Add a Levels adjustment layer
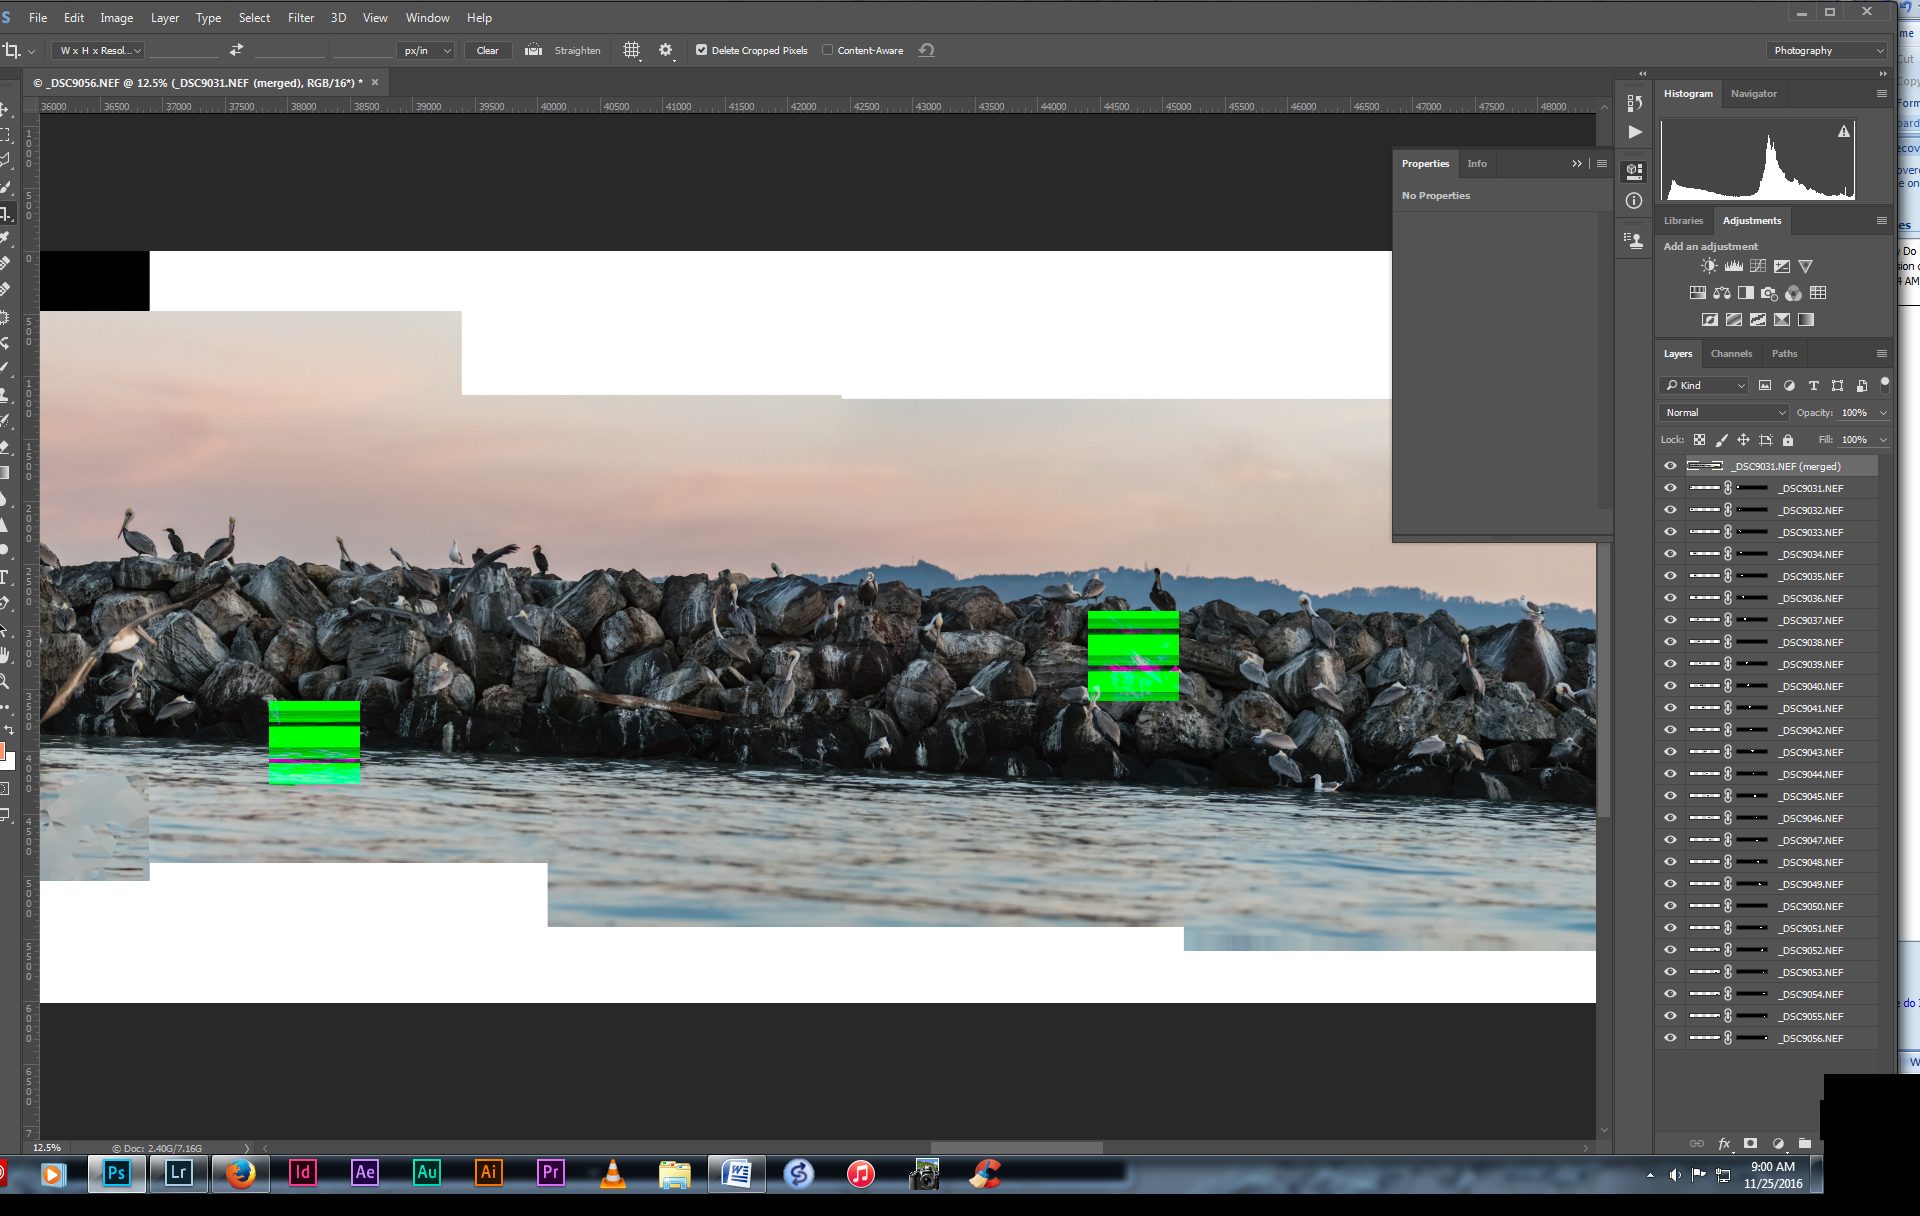The height and width of the screenshot is (1216, 1920). pyautogui.click(x=1733, y=266)
